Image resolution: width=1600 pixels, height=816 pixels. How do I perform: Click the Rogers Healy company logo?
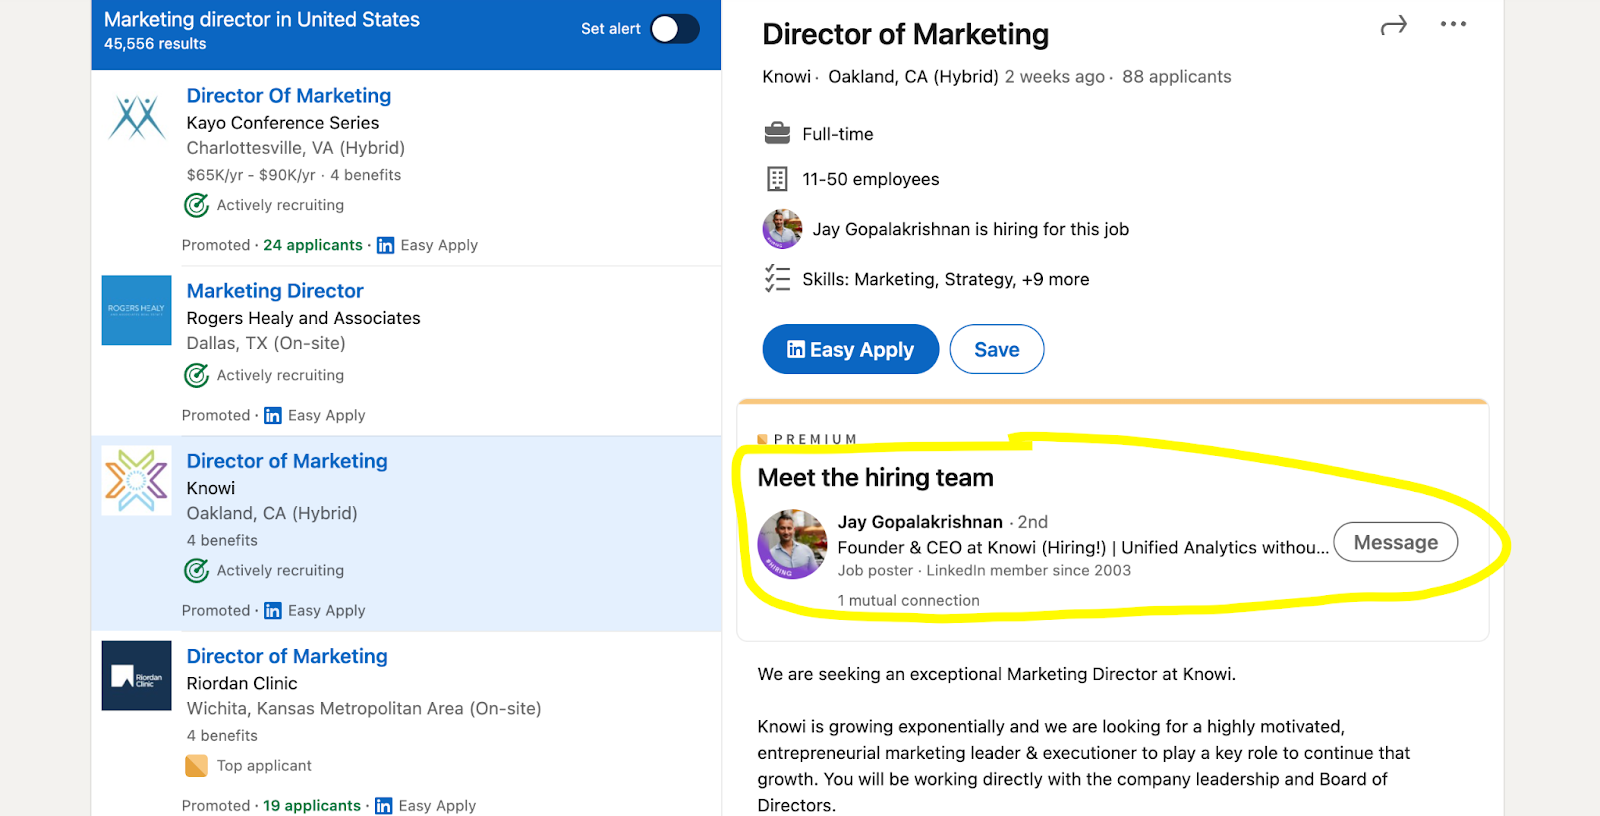(x=137, y=310)
